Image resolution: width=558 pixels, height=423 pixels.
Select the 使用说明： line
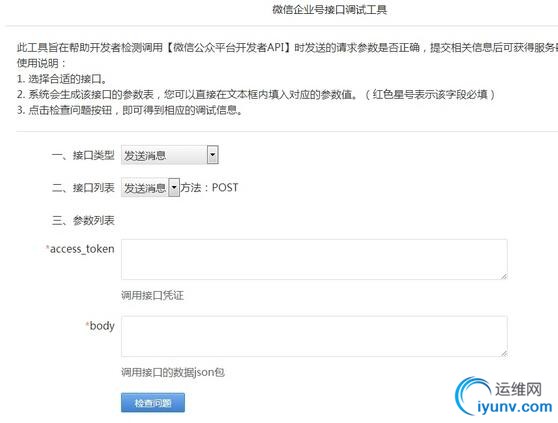42,63
